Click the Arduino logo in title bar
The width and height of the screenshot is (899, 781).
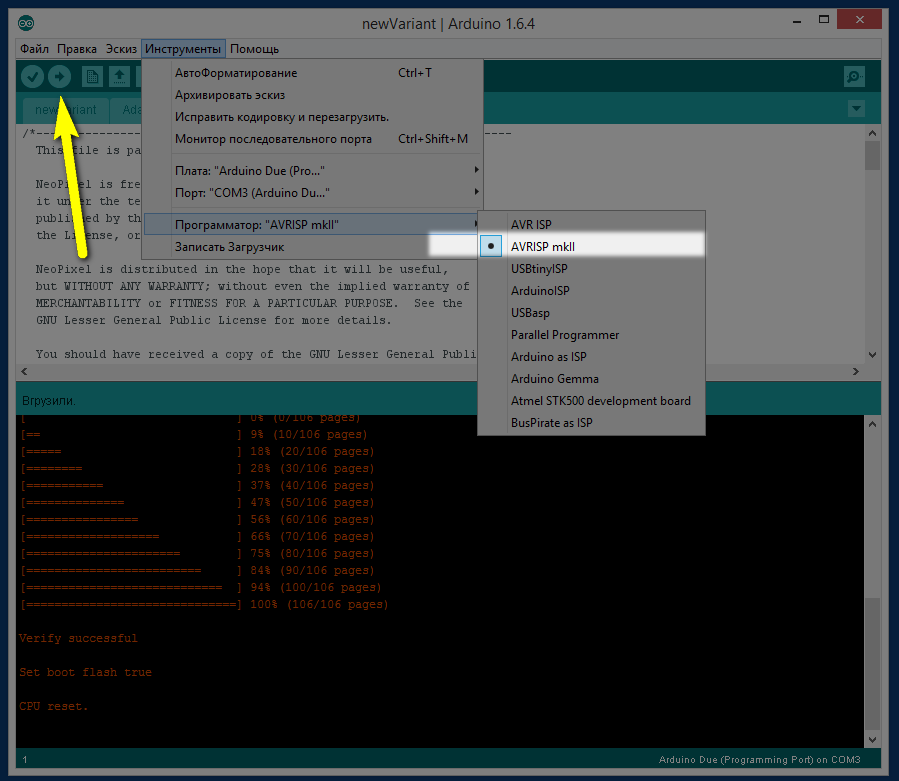tap(26, 23)
